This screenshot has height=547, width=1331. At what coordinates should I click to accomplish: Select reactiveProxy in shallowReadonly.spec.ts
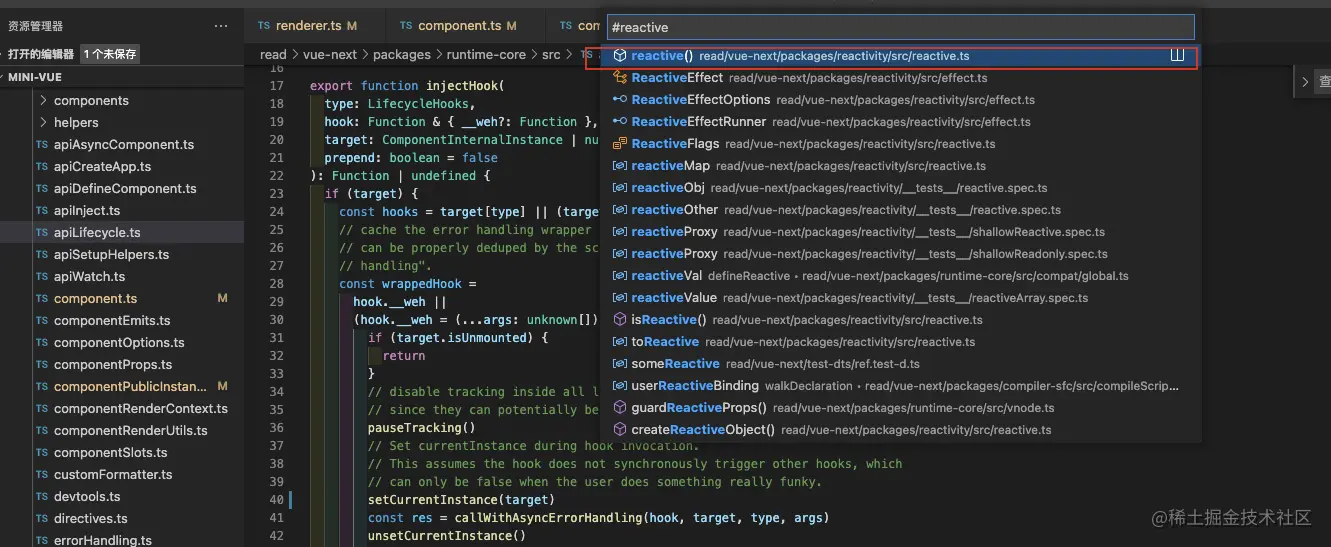(901, 254)
